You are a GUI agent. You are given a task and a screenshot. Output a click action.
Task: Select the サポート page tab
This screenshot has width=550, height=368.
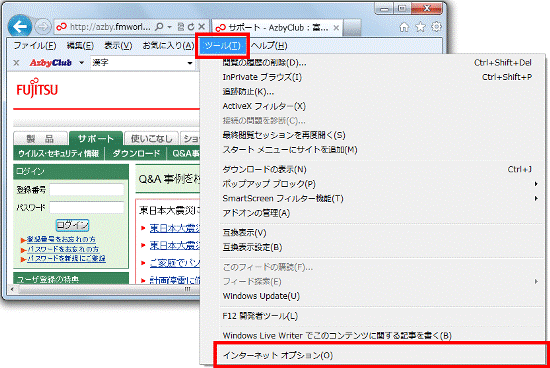tap(96, 139)
